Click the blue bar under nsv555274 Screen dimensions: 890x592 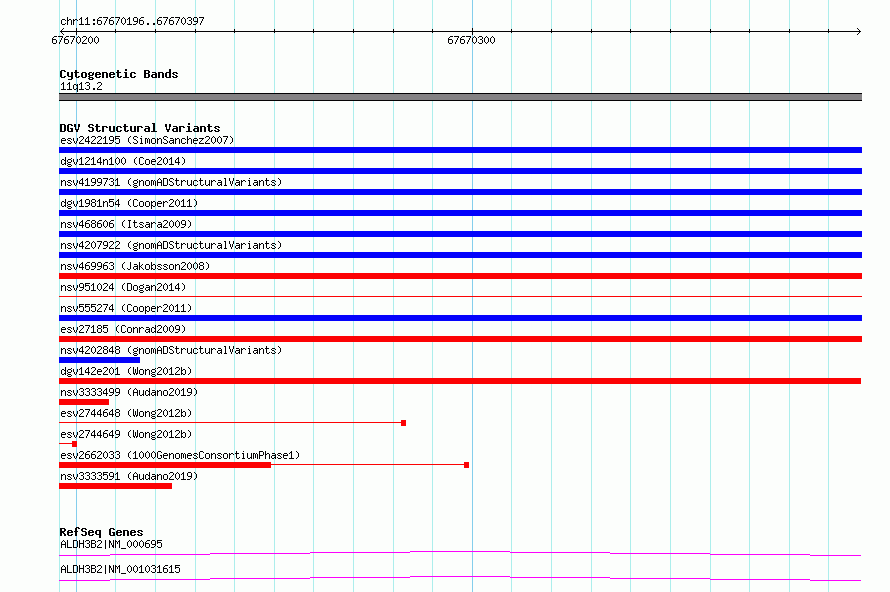tap(460, 318)
